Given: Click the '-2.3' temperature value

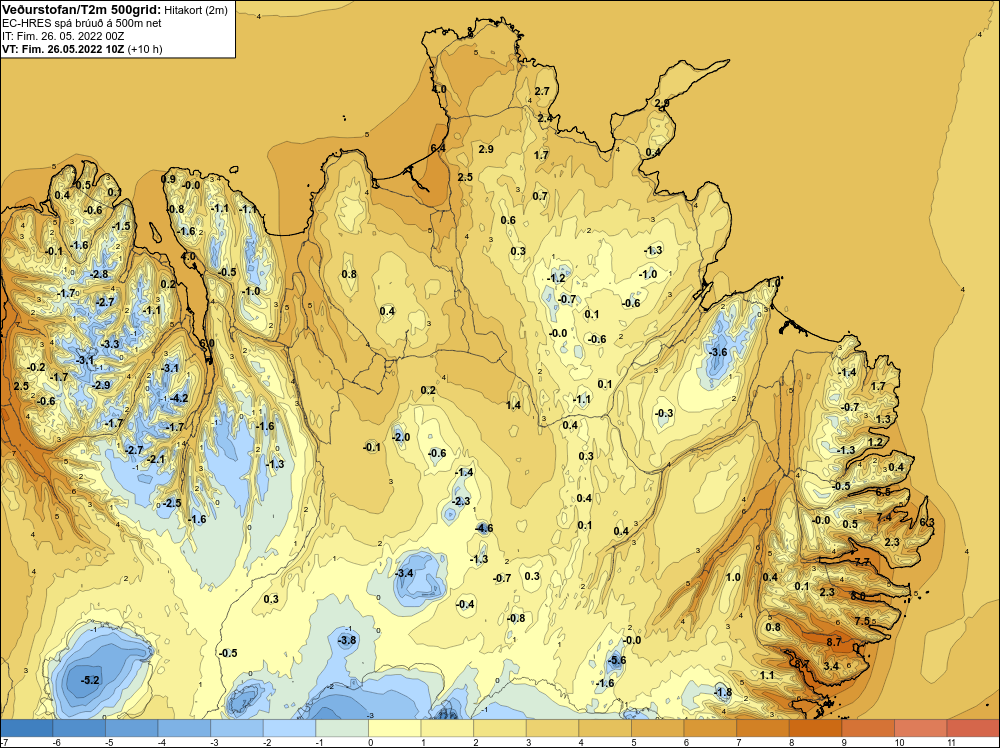Looking at the screenshot, I should 460,501.
